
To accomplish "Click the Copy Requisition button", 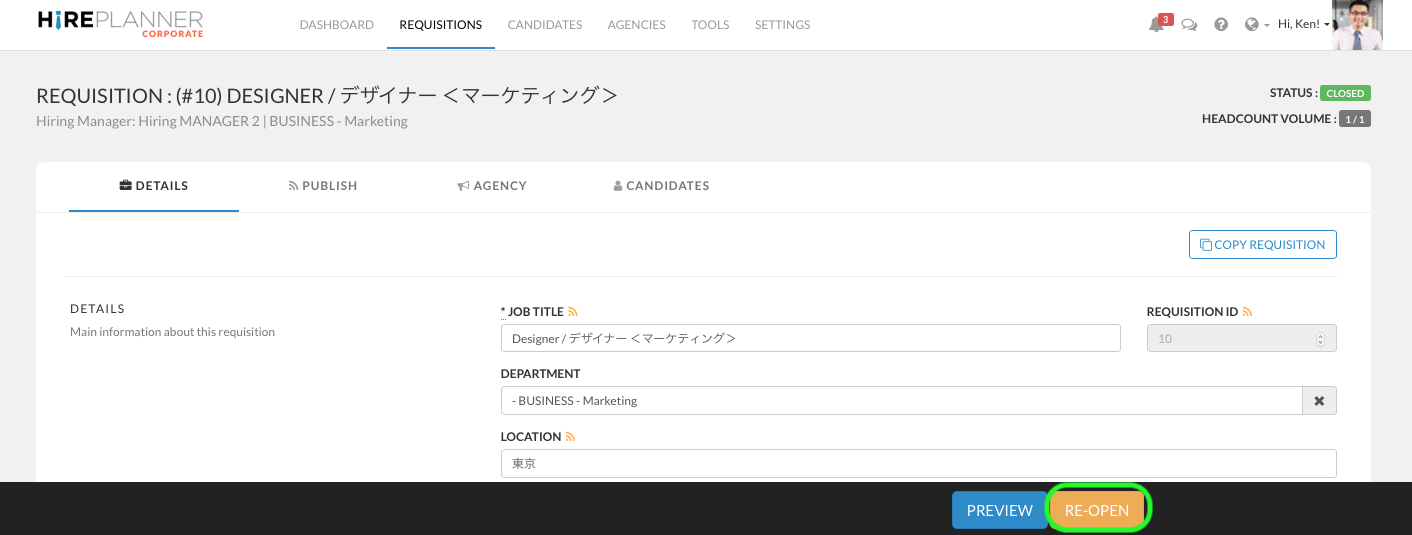I will click(1263, 245).
